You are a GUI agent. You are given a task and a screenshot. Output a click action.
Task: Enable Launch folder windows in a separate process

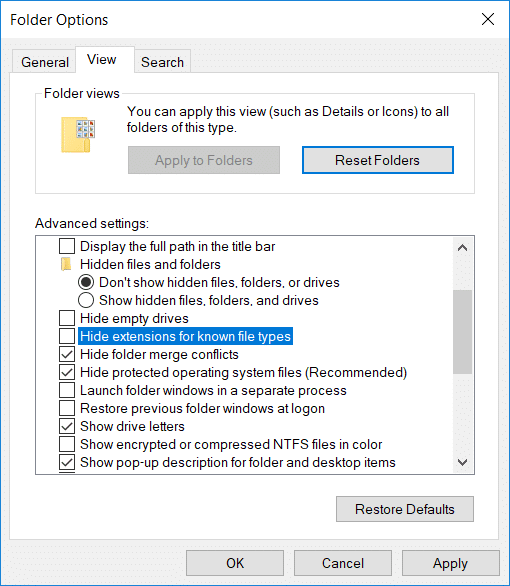[67, 390]
